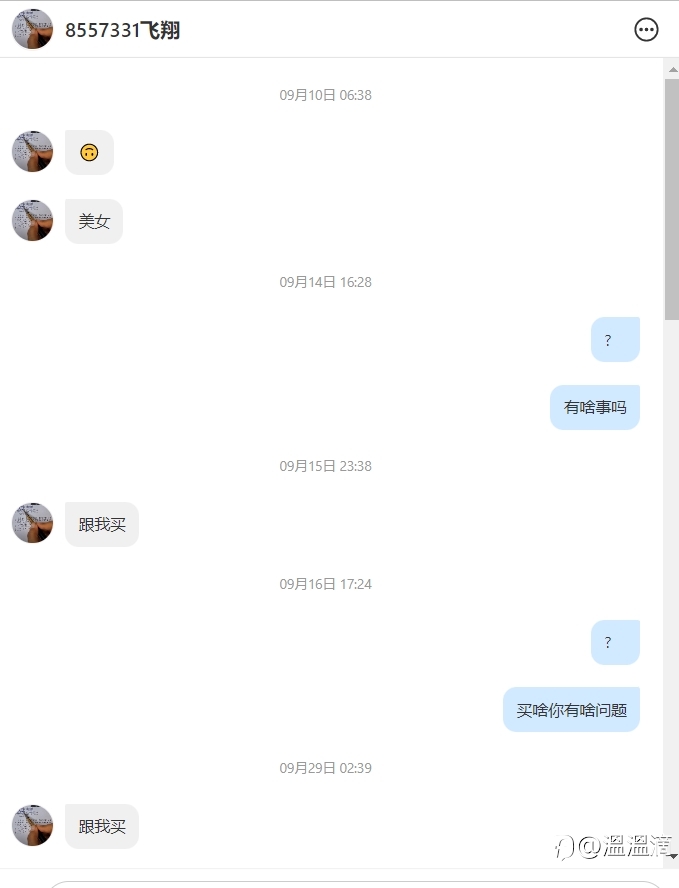Click the bottom 跟我买 message bubble
The image size is (679, 888).
(102, 827)
